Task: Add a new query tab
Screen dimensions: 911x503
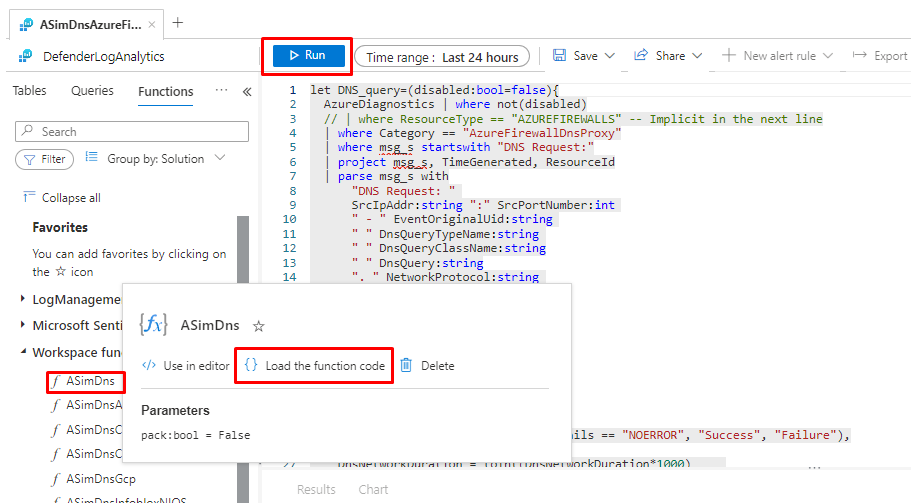Action: pyautogui.click(x=178, y=22)
